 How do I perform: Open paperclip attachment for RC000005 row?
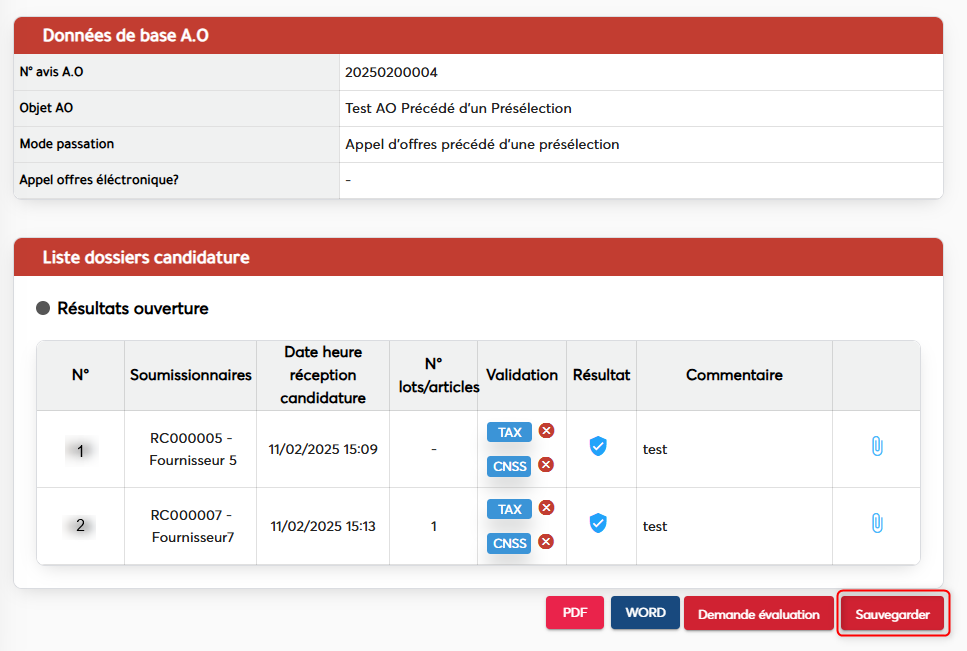876,446
